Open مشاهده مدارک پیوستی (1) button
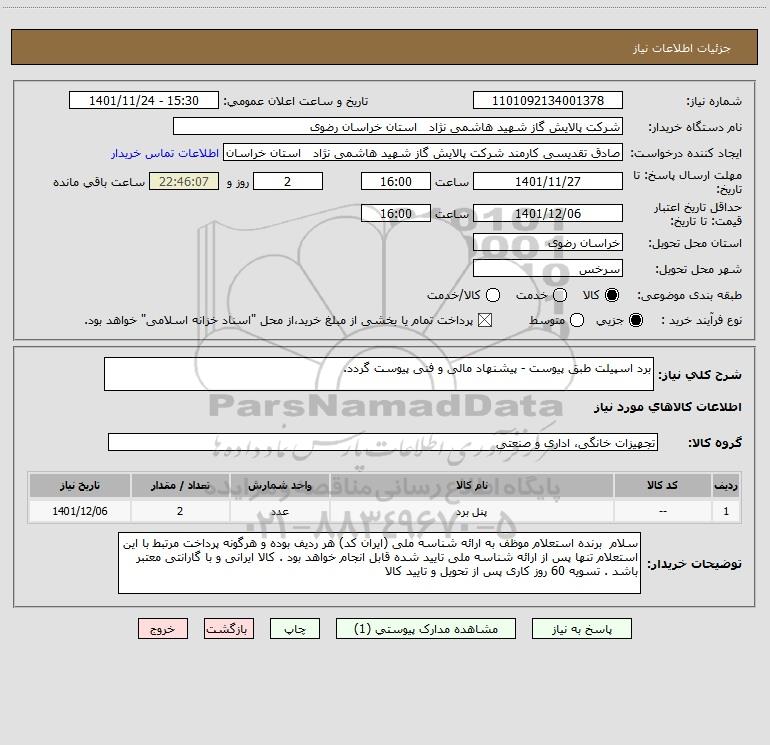The width and height of the screenshot is (770, 745). [x=426, y=629]
